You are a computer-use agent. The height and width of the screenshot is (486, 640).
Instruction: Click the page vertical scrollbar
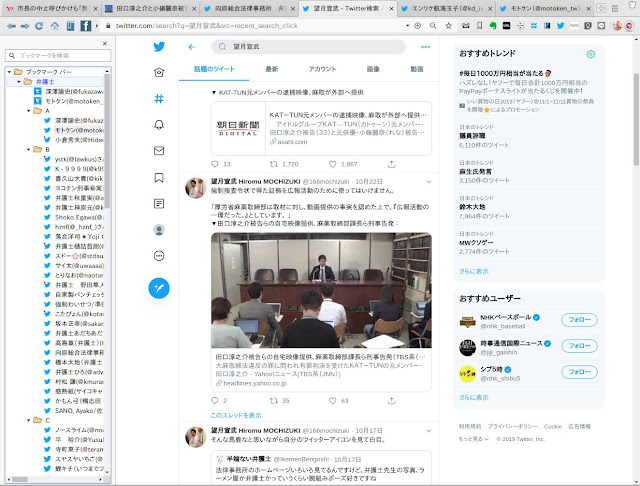[x=636, y=119]
